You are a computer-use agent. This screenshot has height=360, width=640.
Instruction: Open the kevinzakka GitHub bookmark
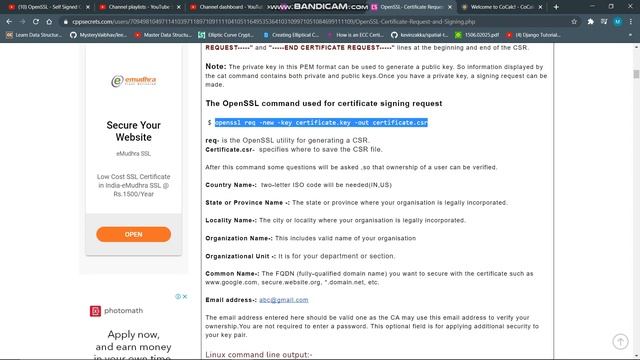tap(420, 35)
